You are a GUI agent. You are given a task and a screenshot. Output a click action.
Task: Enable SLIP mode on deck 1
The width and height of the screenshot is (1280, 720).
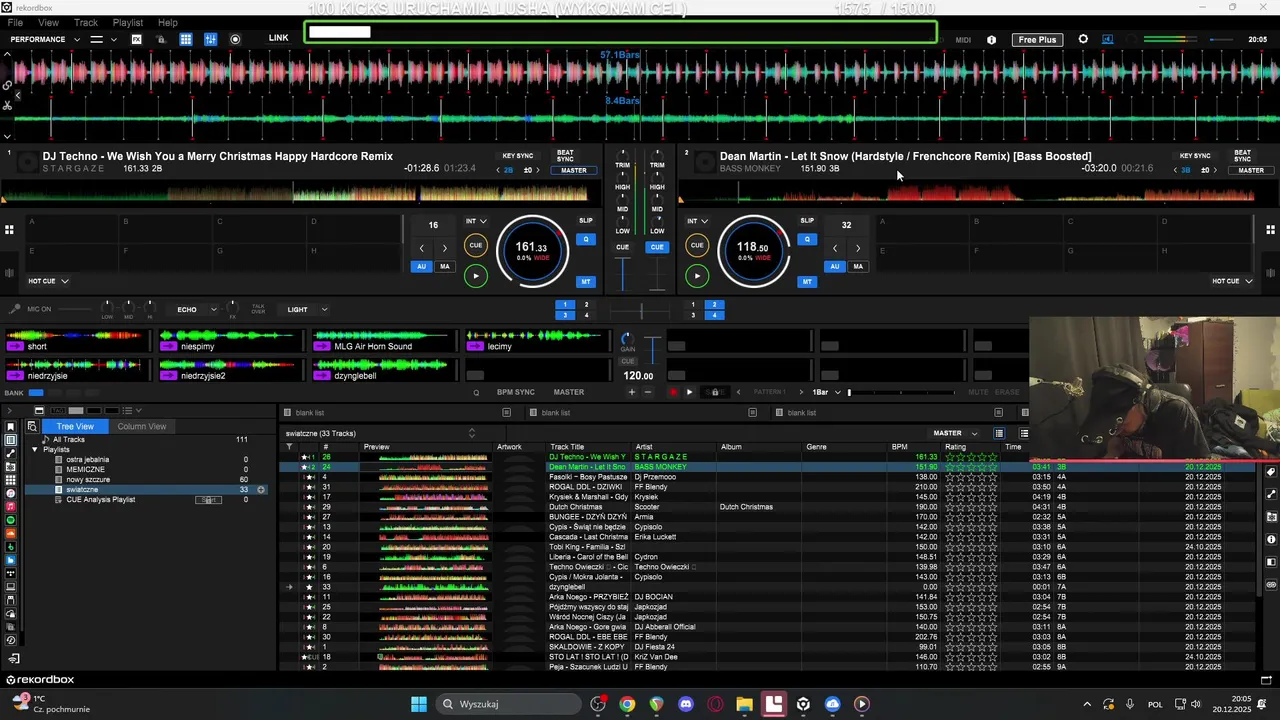586,221
